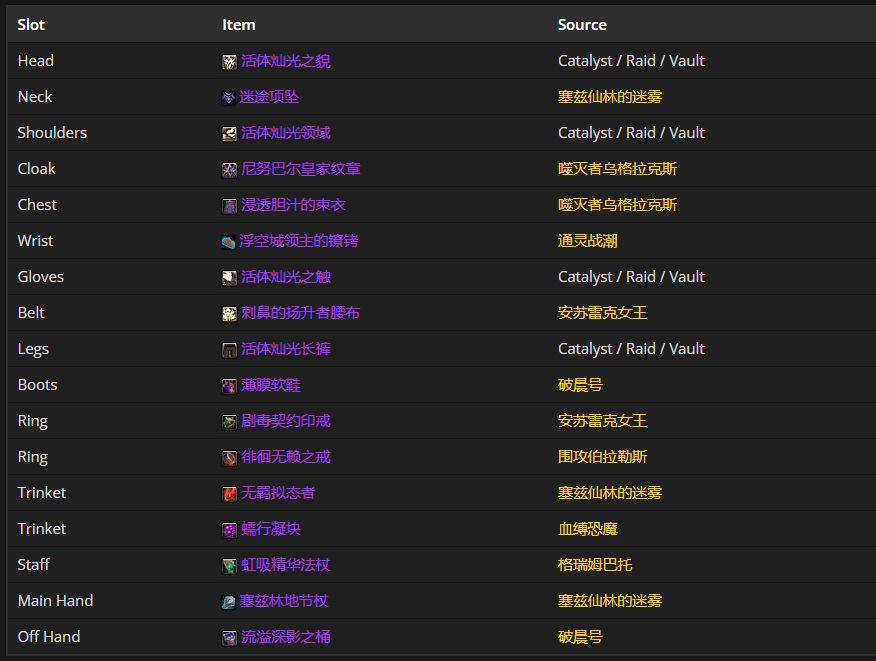The width and height of the screenshot is (876, 661).
Task: Click the Neck item icon for 迷途项坠
Action: 227,96
